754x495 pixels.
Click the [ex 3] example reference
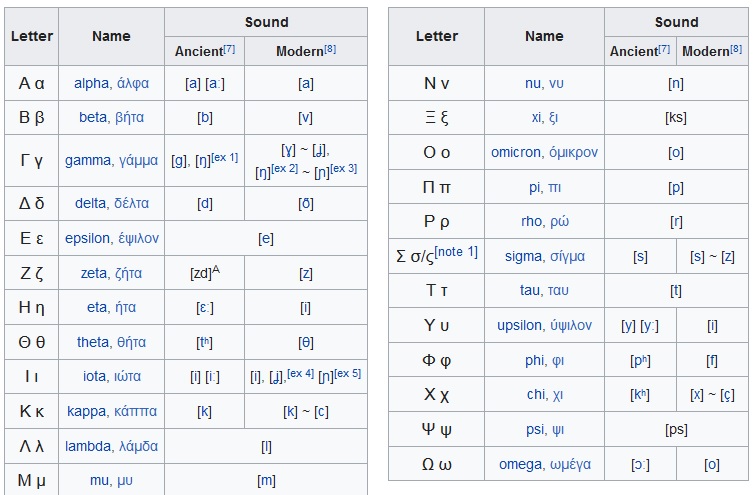point(344,168)
